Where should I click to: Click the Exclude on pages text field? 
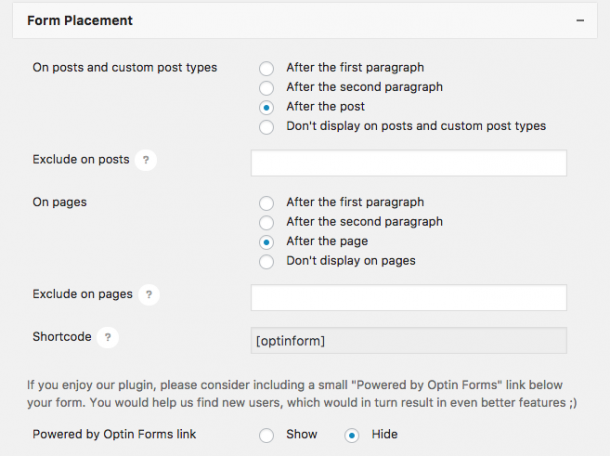click(408, 297)
